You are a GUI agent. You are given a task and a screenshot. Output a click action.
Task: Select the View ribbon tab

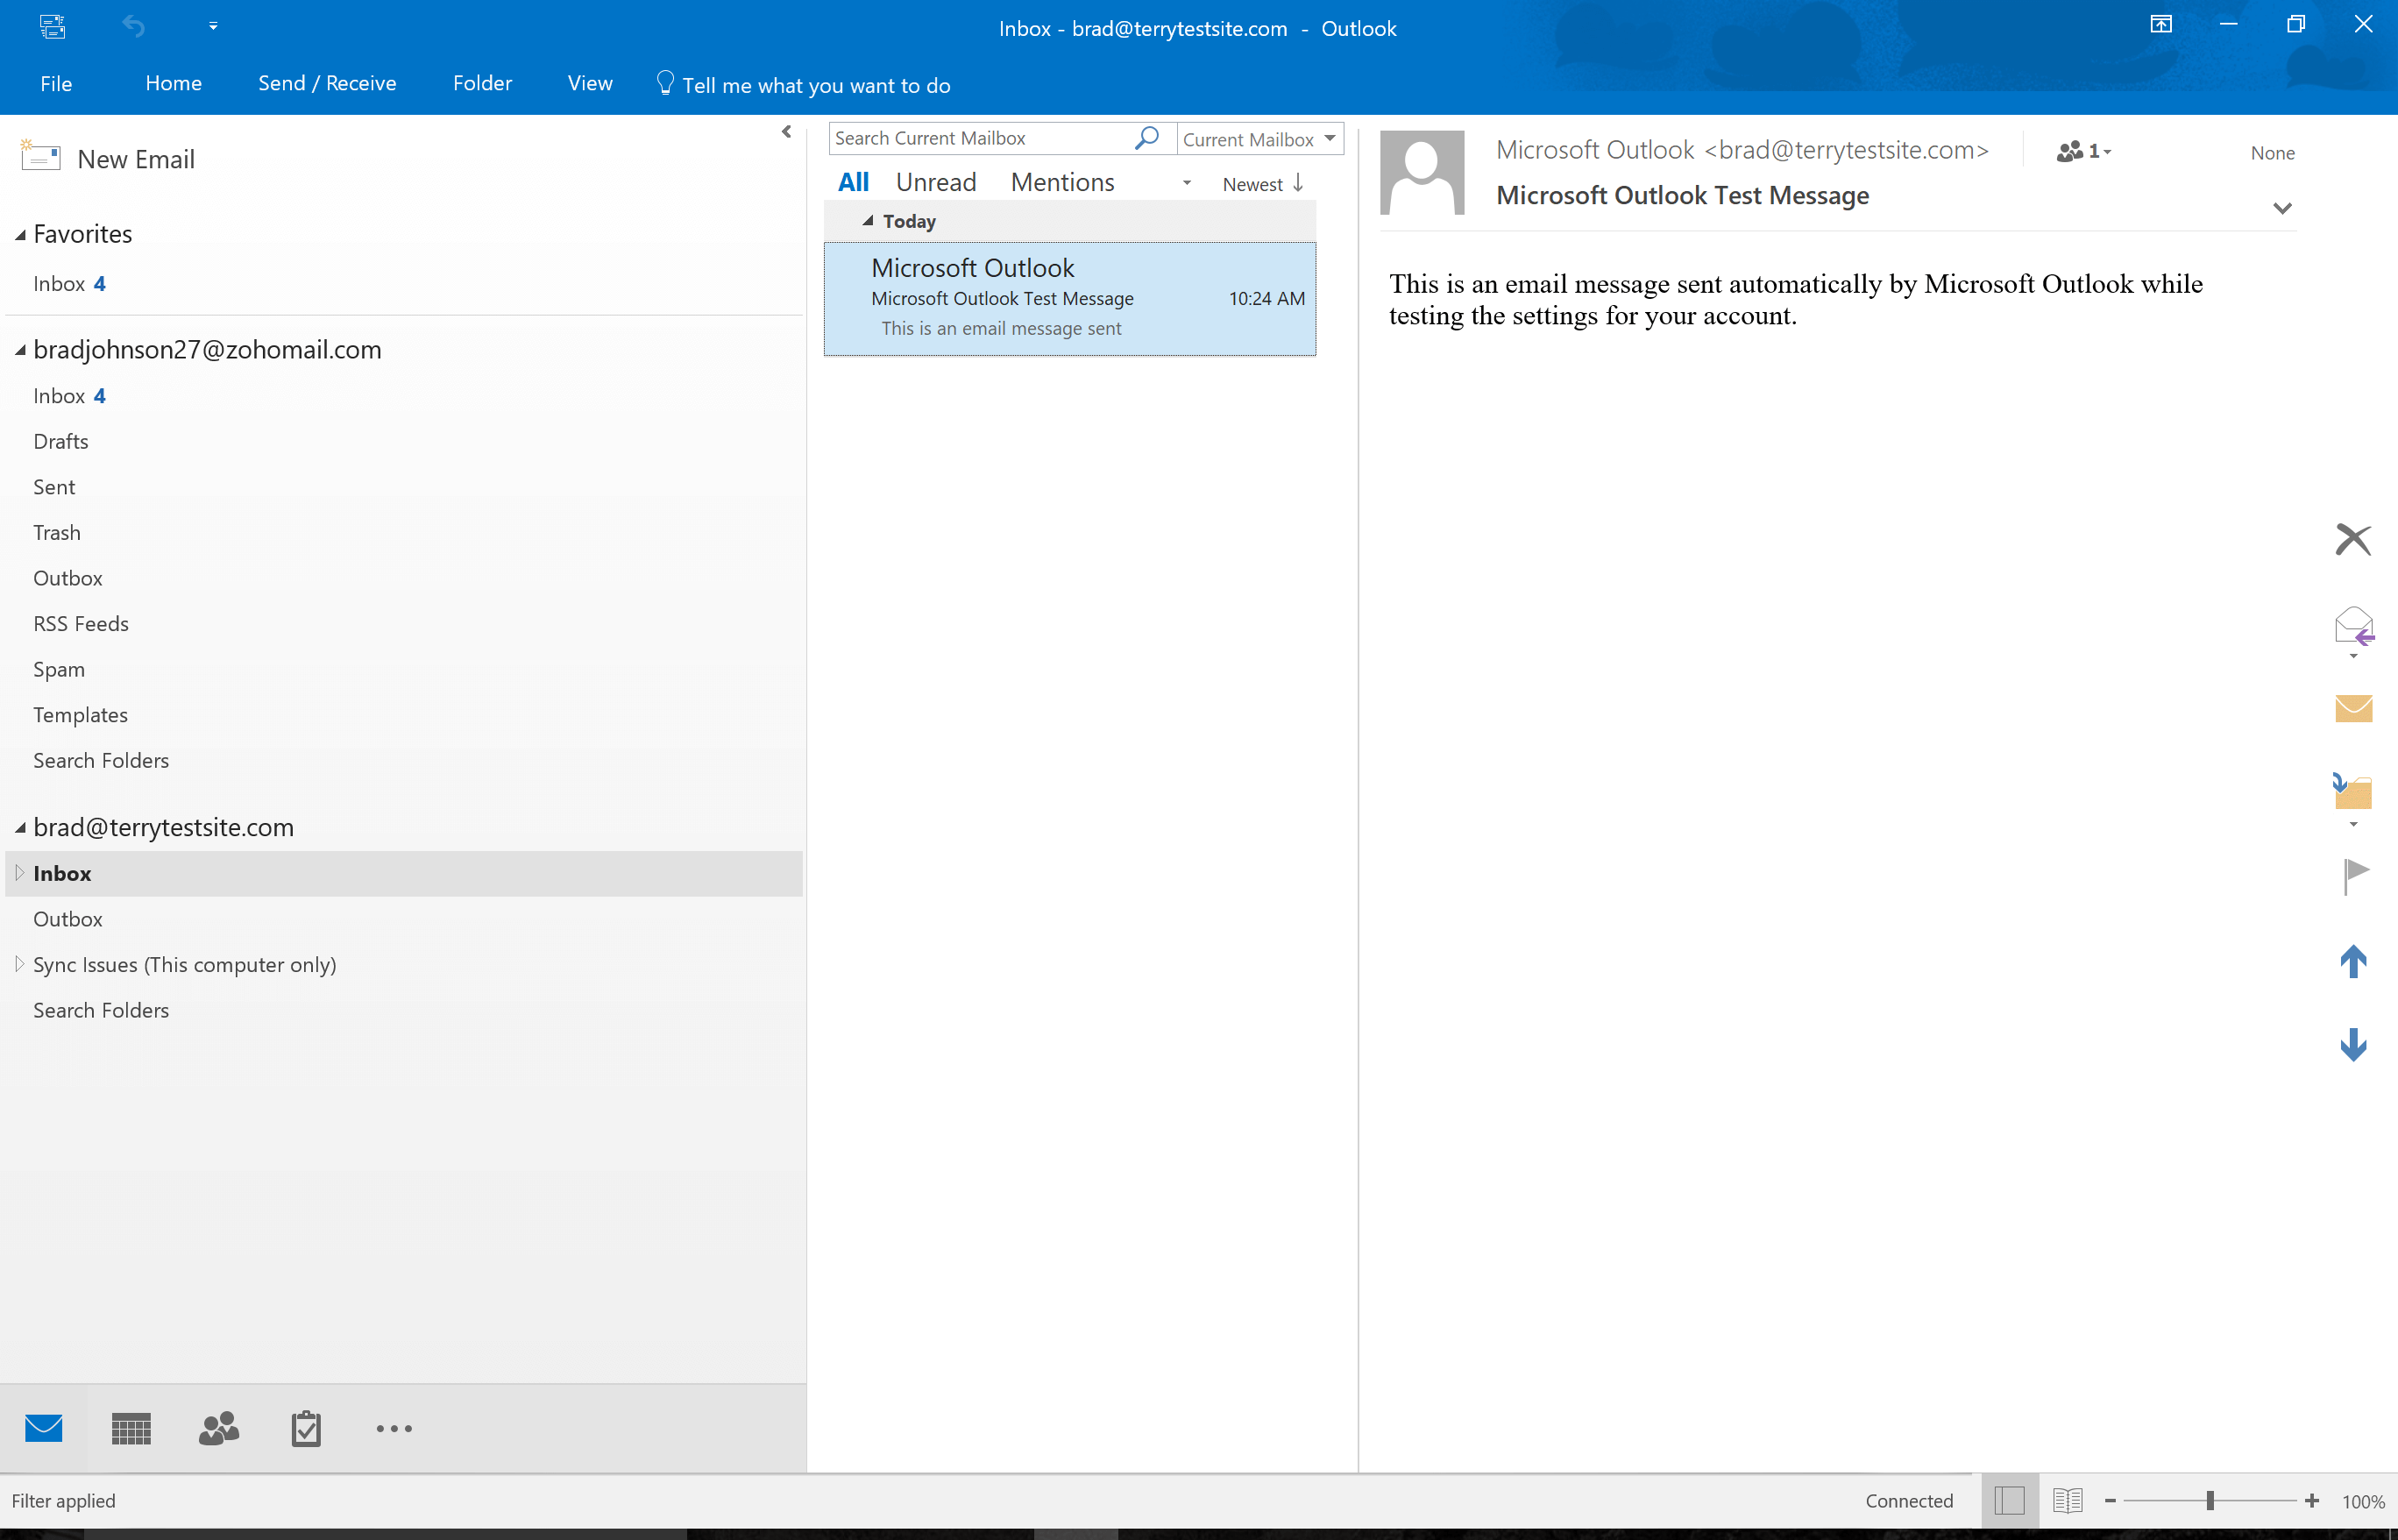[x=590, y=84]
